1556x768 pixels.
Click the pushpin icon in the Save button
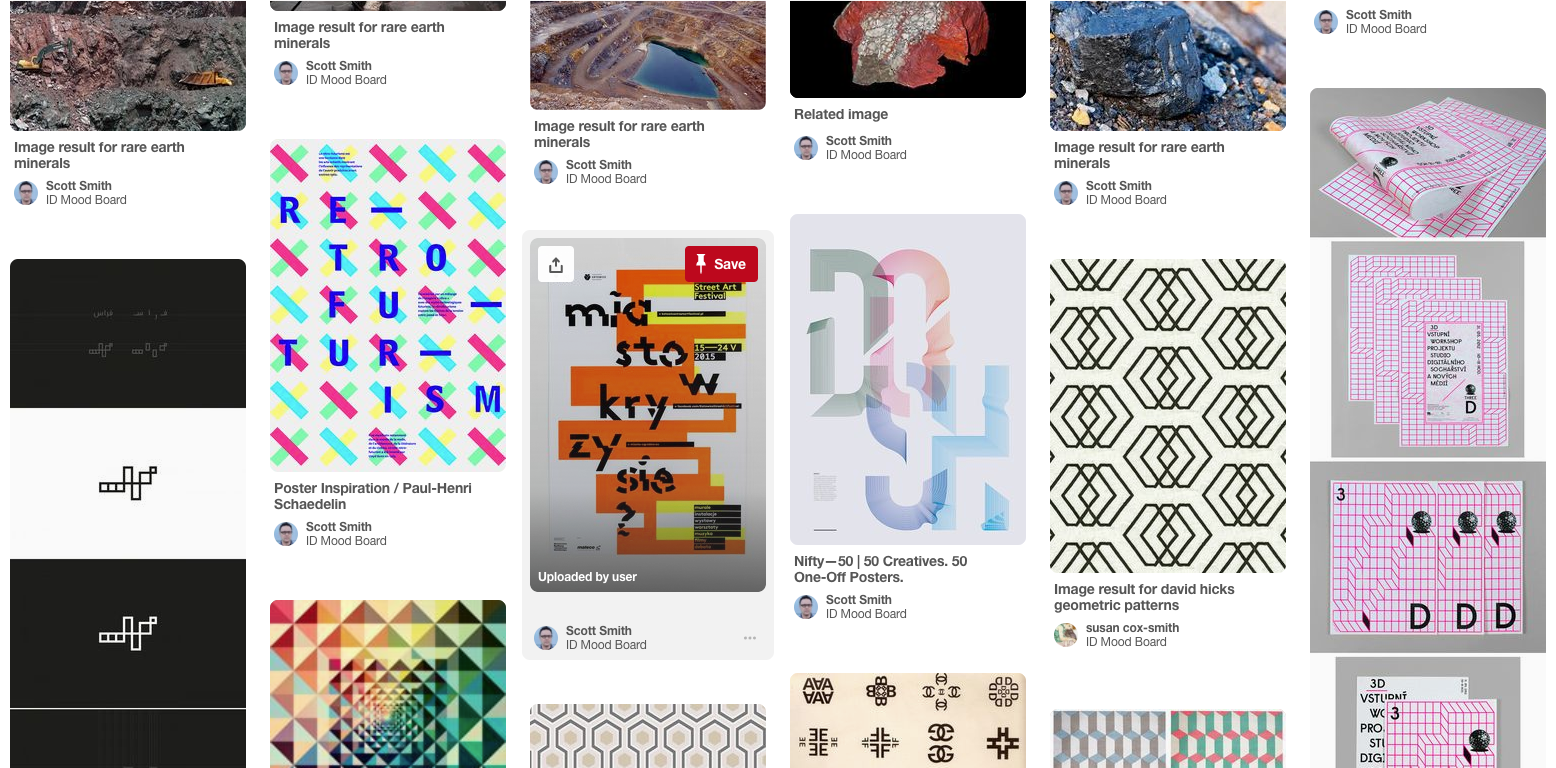click(701, 264)
